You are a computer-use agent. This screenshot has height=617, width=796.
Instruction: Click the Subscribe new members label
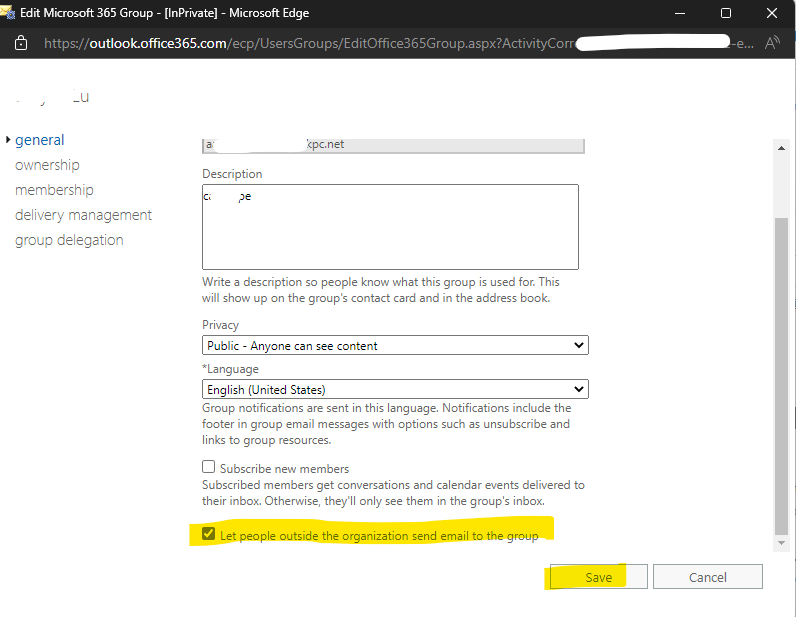(x=284, y=468)
